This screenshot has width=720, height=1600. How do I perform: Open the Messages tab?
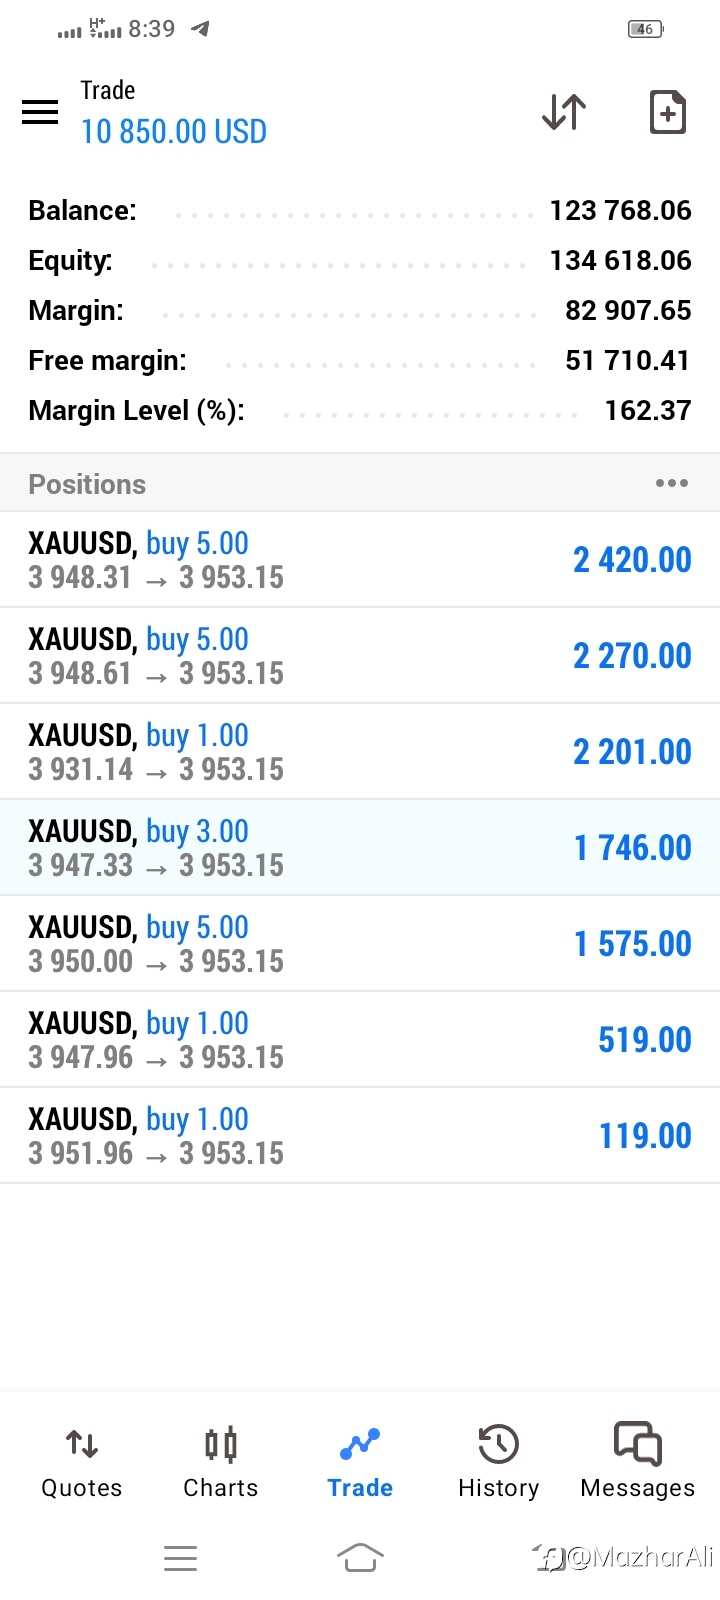click(x=637, y=1462)
